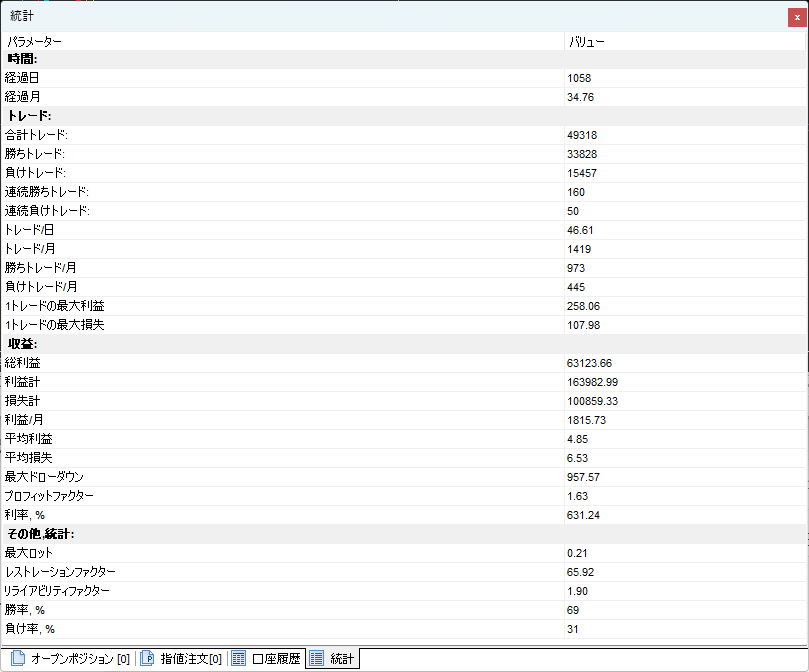
Task: Open the 指値注文[0] tab
Action: coord(190,659)
